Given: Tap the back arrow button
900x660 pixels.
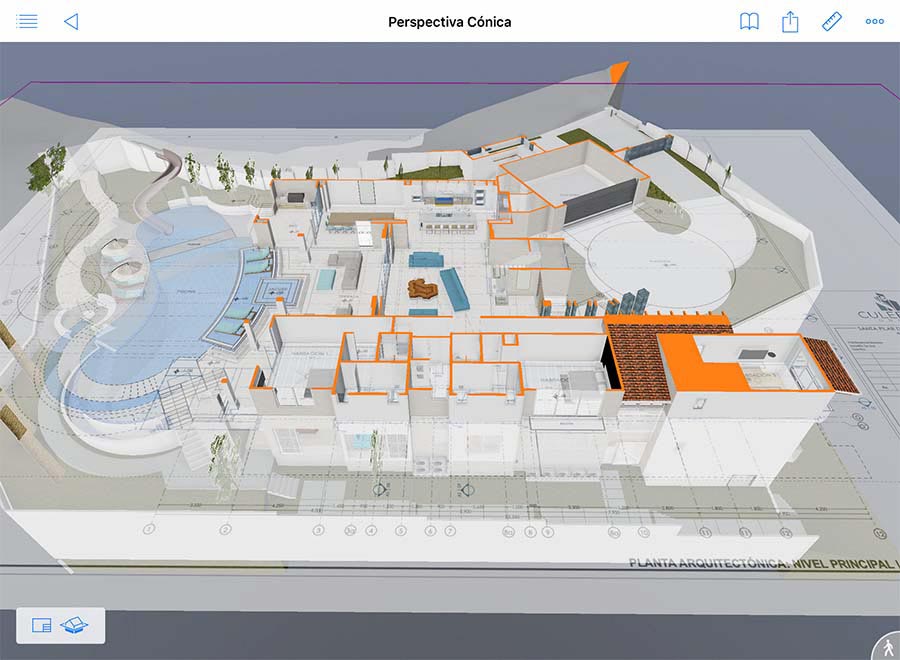Looking at the screenshot, I should coord(71,21).
